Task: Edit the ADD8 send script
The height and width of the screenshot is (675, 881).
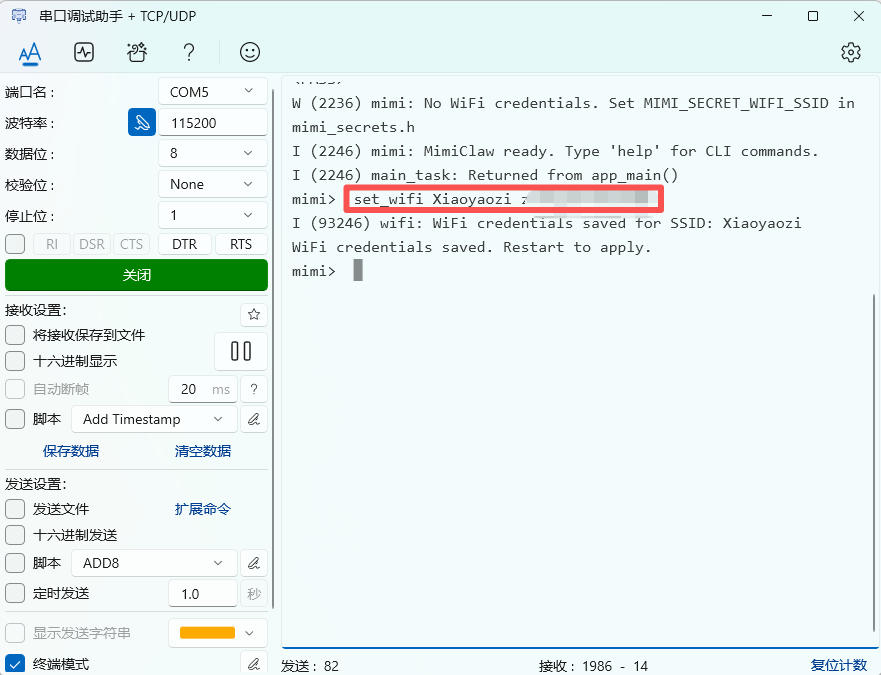Action: 254,563
